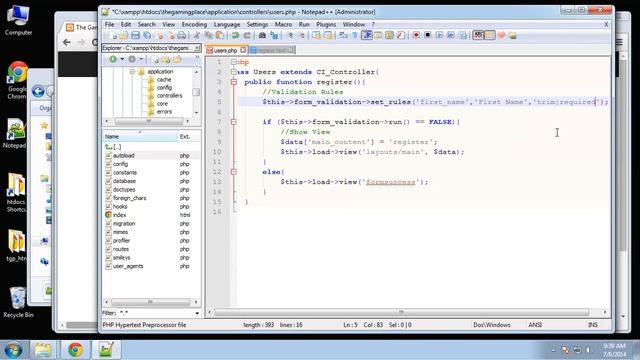
Task: Click the Playback macro icon
Action: pos(439,36)
